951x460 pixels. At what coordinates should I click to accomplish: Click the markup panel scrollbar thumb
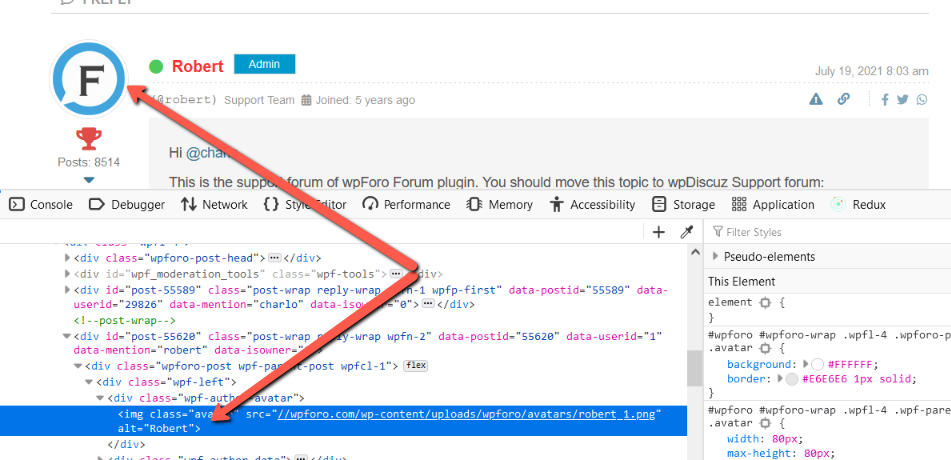click(695, 368)
